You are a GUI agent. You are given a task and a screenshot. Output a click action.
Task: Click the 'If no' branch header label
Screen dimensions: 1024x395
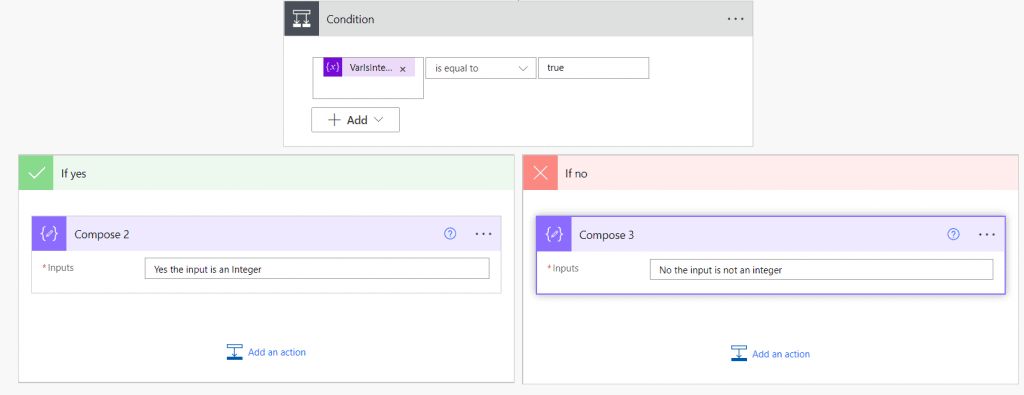[x=576, y=174]
